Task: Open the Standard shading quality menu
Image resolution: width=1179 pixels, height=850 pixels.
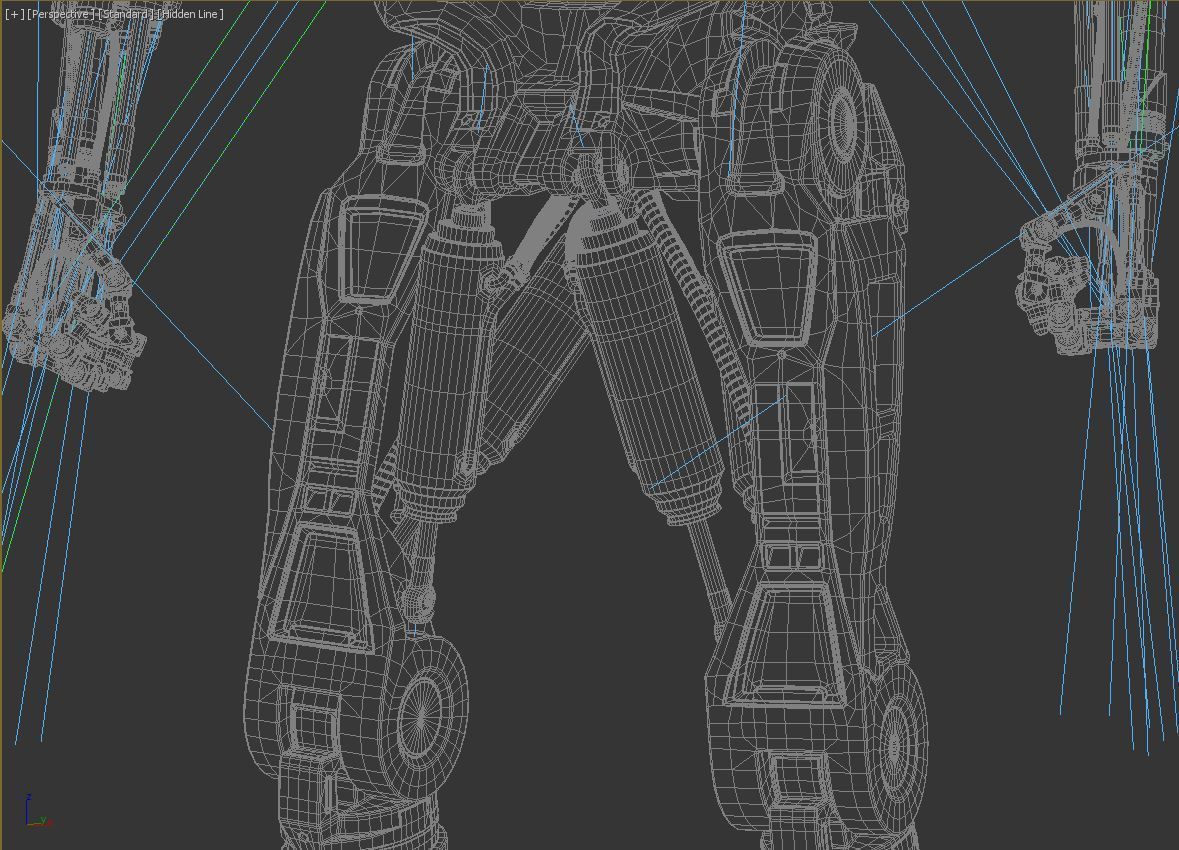Action: (126, 14)
